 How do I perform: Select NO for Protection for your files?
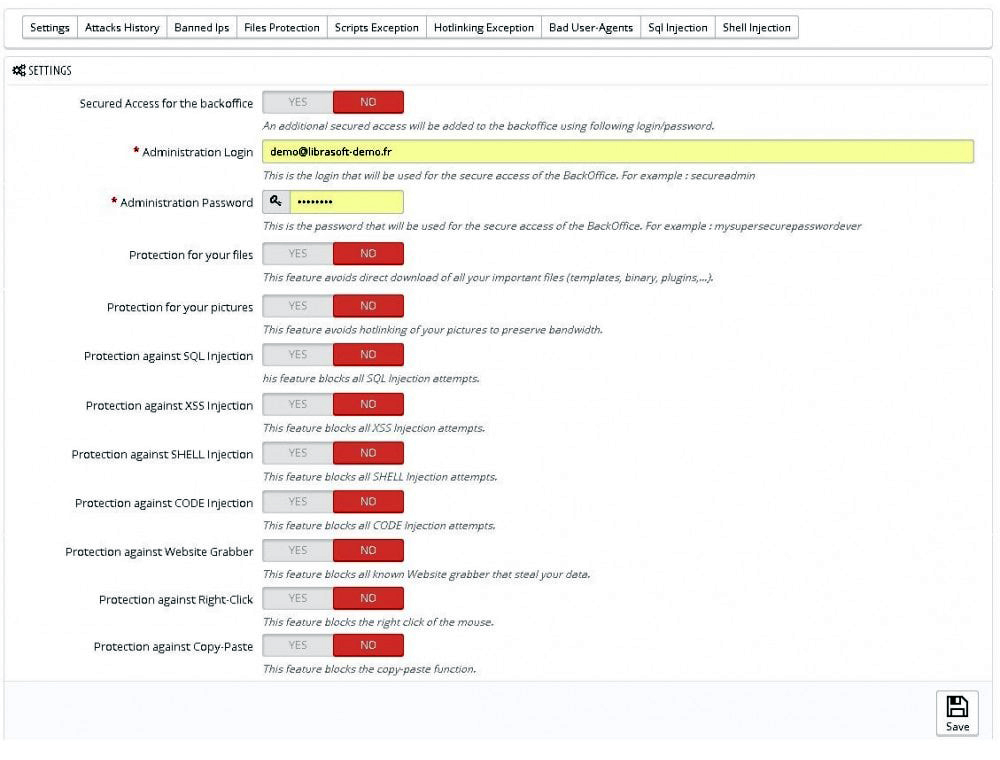[x=368, y=253]
